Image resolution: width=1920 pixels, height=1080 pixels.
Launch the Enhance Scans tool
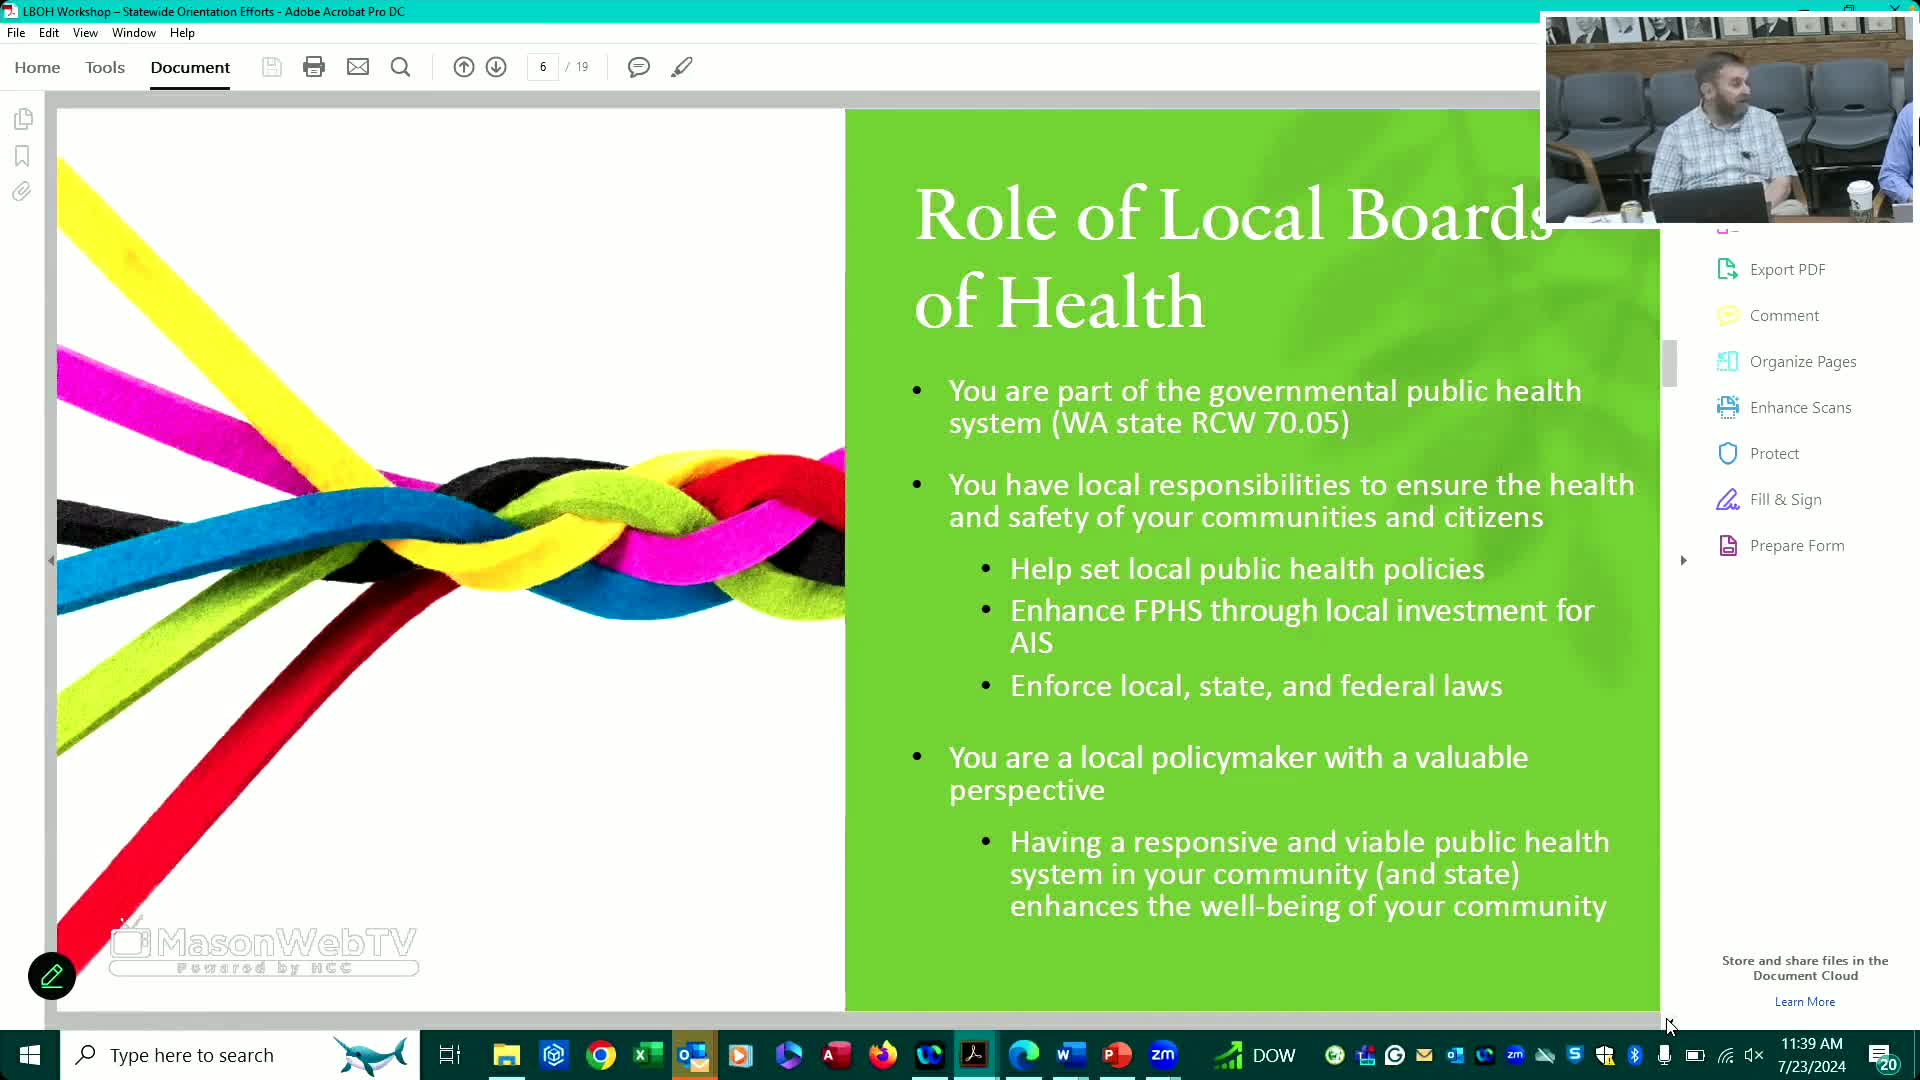click(x=1799, y=407)
